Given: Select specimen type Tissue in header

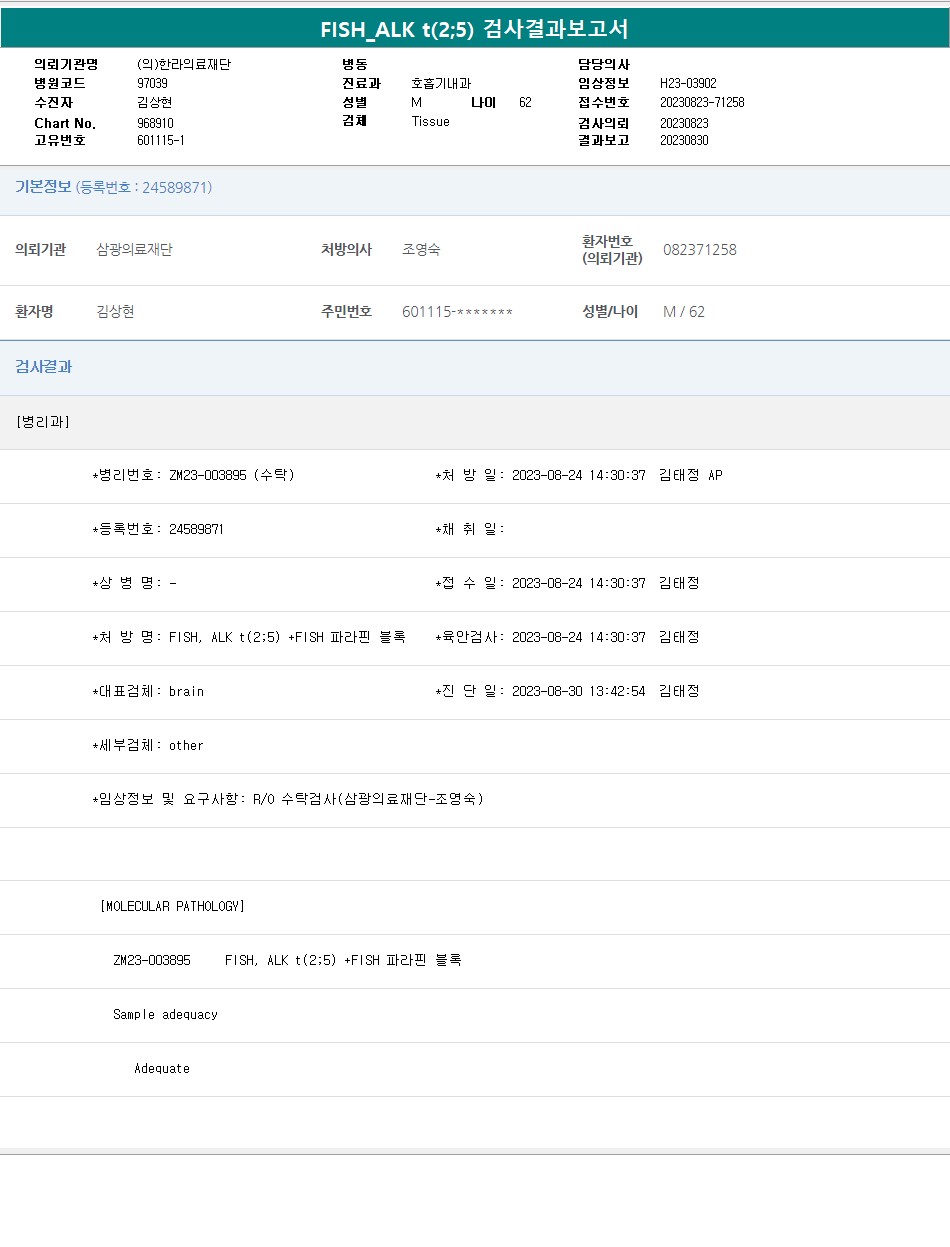Looking at the screenshot, I should coord(430,122).
